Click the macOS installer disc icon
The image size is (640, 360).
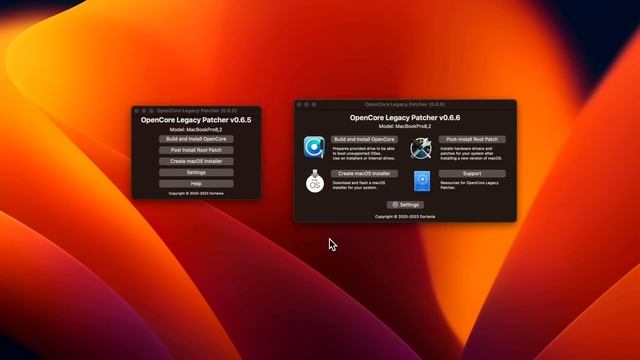coord(315,181)
